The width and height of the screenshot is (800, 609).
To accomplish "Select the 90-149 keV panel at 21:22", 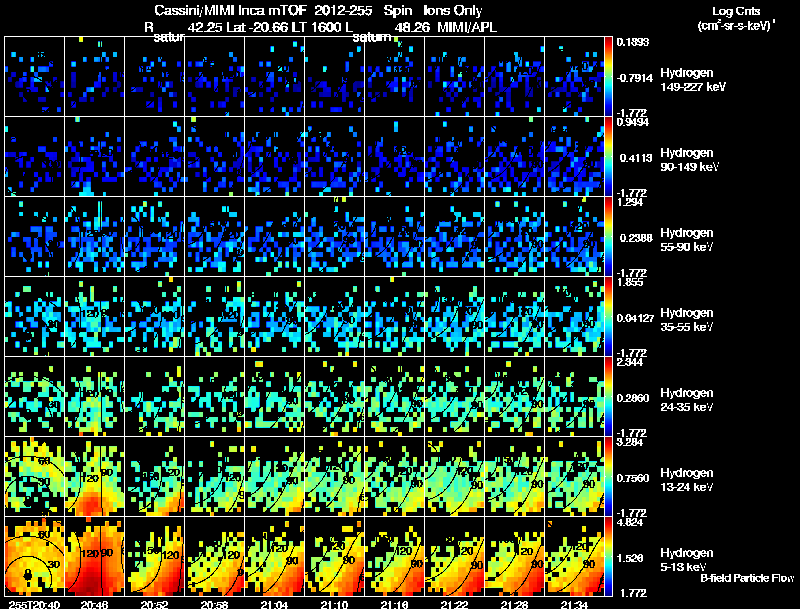I will (x=455, y=156).
